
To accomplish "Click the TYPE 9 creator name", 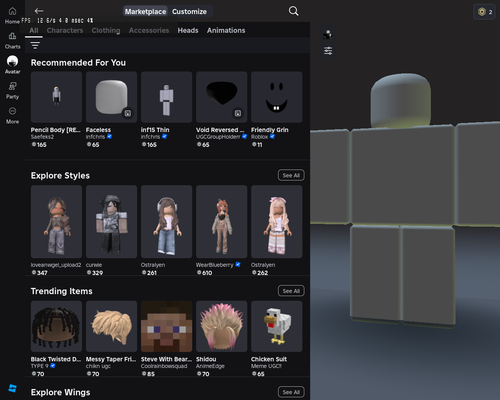I will pos(40,366).
